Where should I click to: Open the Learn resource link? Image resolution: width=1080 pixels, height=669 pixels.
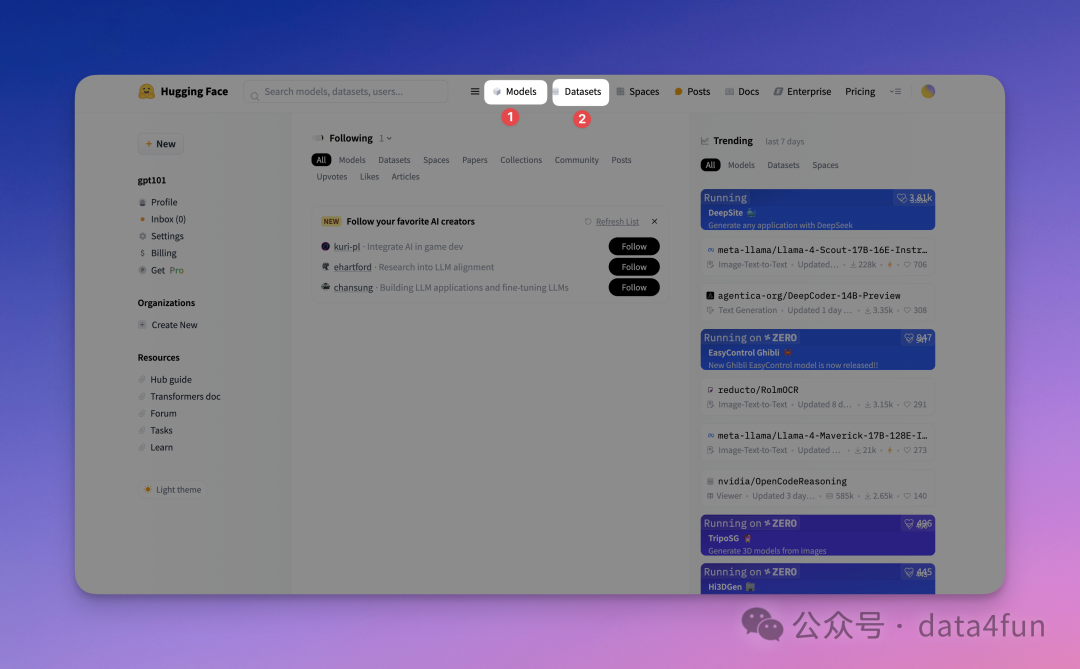[162, 447]
